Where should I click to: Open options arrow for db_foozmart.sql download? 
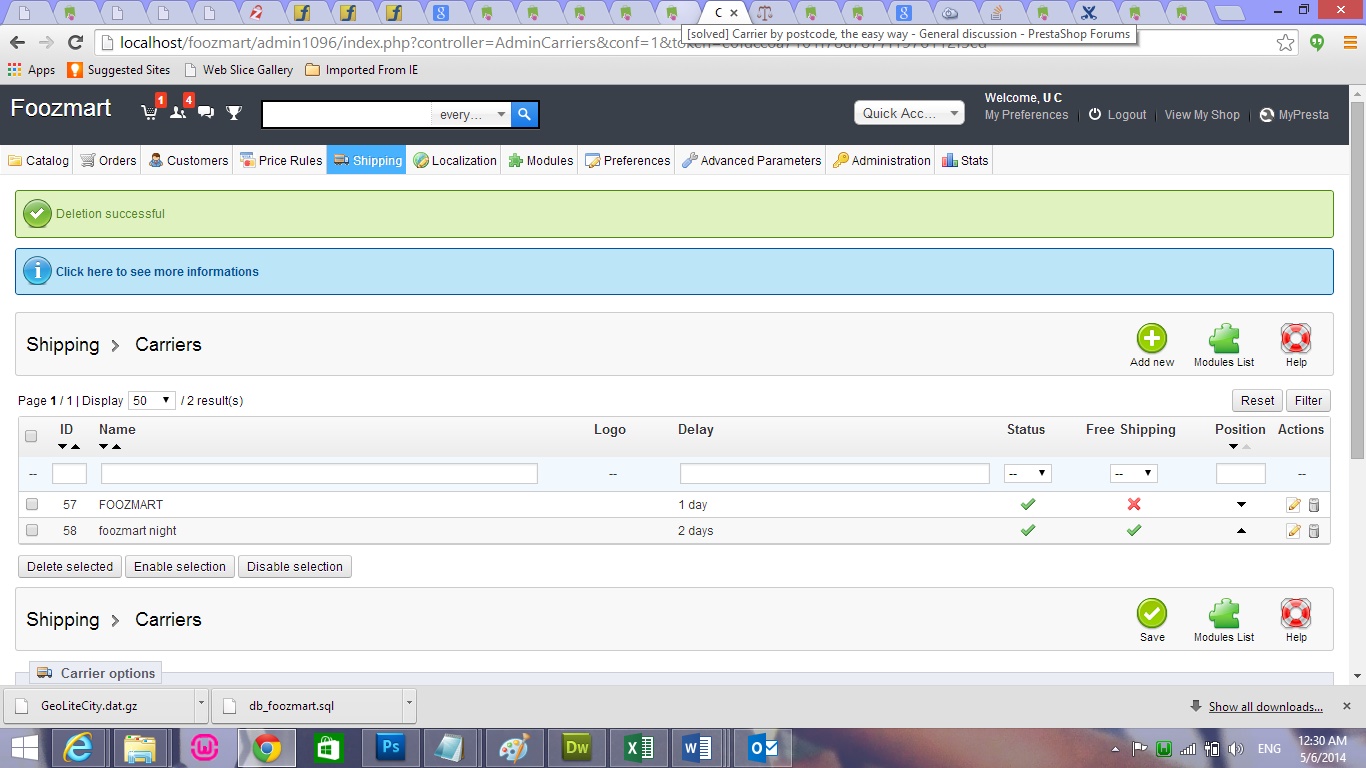409,705
